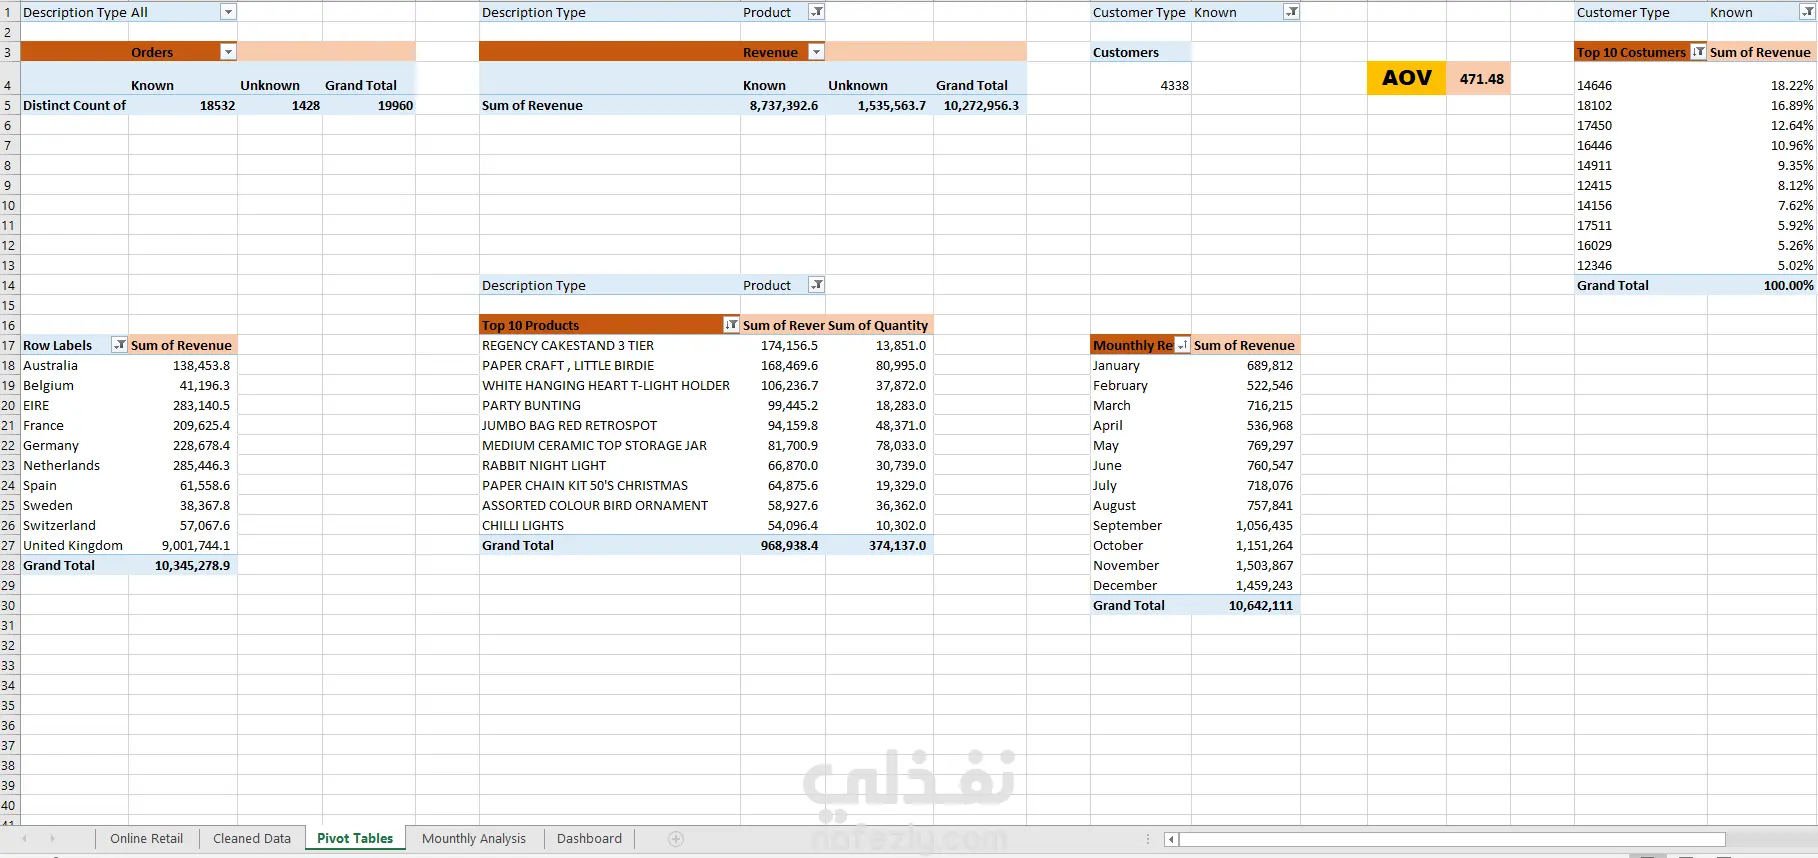Select WHITE HANGING HEART T-LIGHT HOLDER cell

(610, 385)
